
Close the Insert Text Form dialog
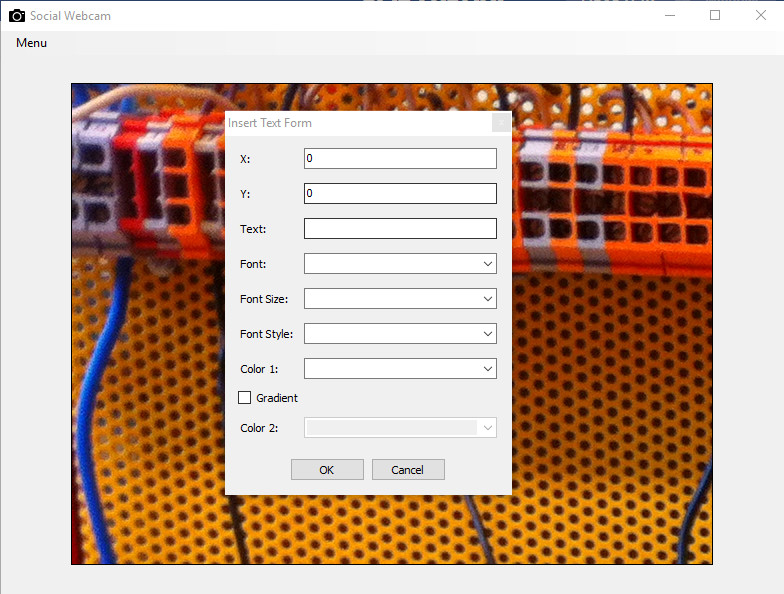click(x=501, y=122)
